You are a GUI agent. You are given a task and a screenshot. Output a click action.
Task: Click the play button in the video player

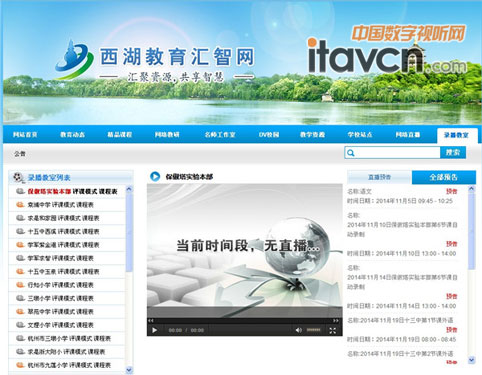154,330
